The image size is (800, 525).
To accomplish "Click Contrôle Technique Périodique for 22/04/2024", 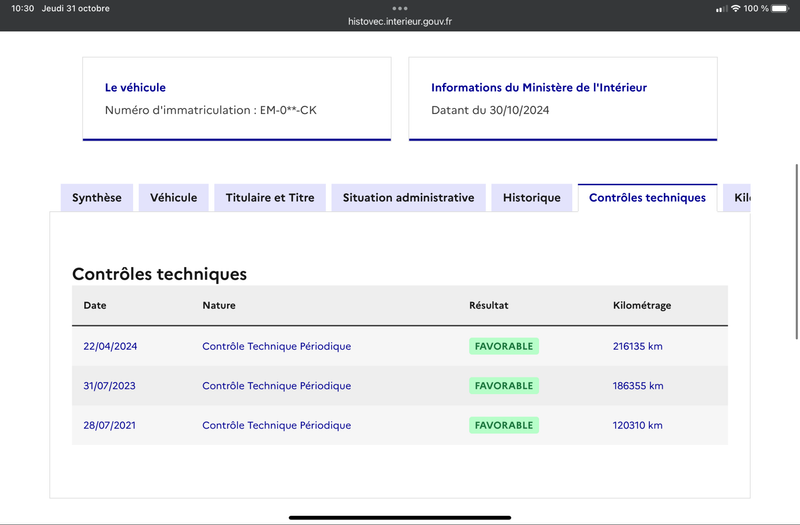I will coord(277,346).
